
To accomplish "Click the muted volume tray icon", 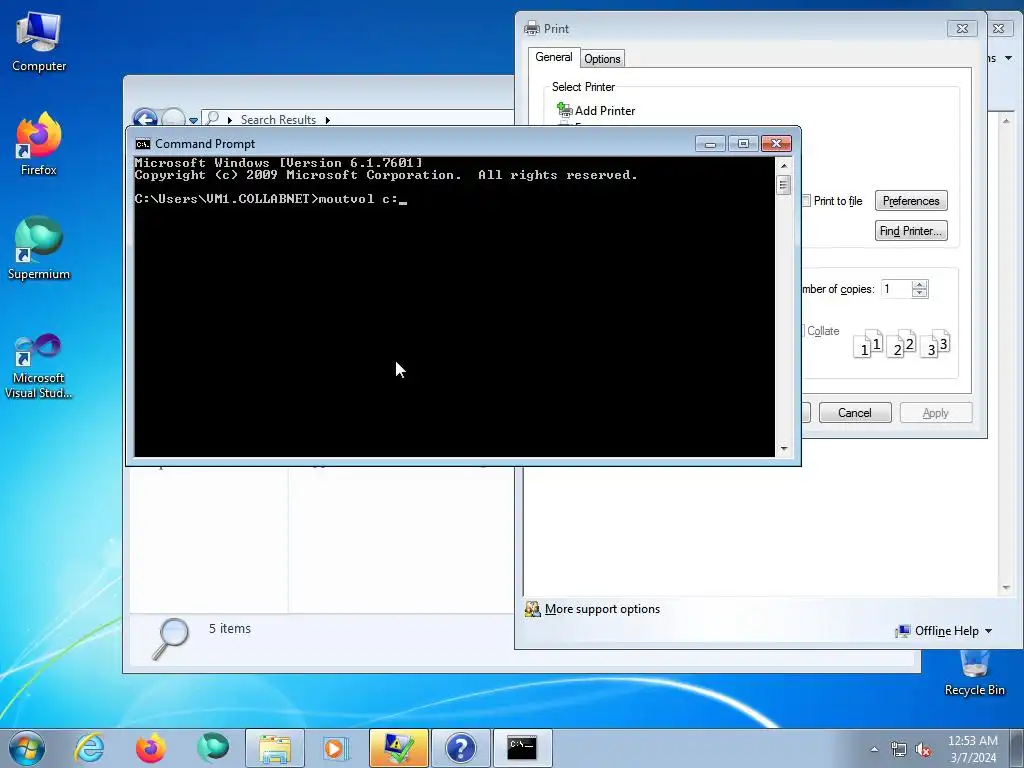I will (x=923, y=749).
